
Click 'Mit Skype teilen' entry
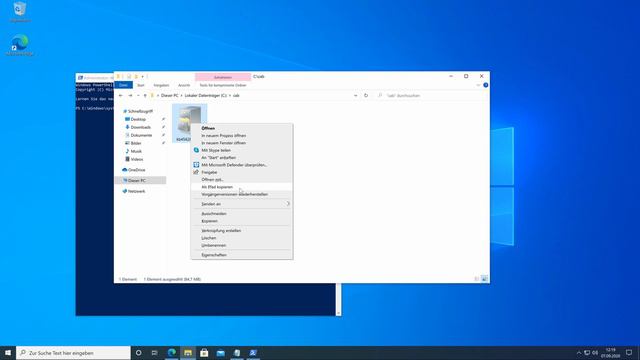tap(216, 150)
